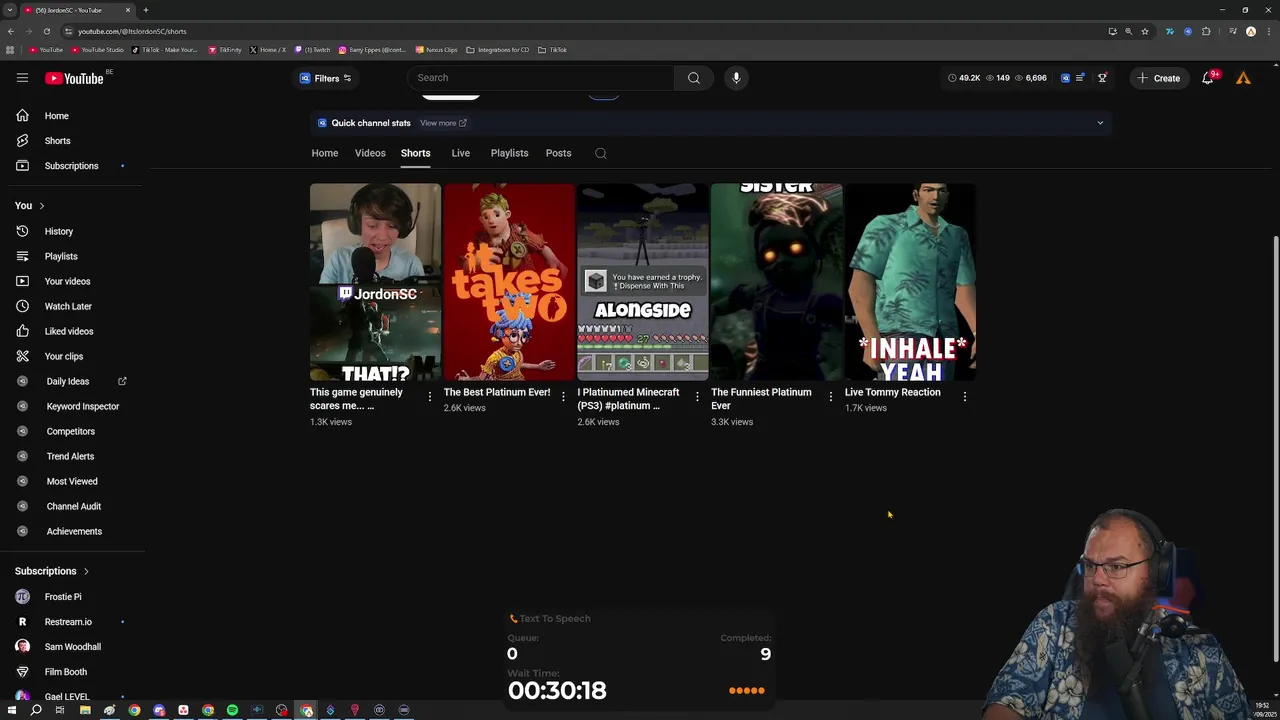Open Competitors in sidebar
Viewport: 1280px width, 720px height.
coord(72,431)
